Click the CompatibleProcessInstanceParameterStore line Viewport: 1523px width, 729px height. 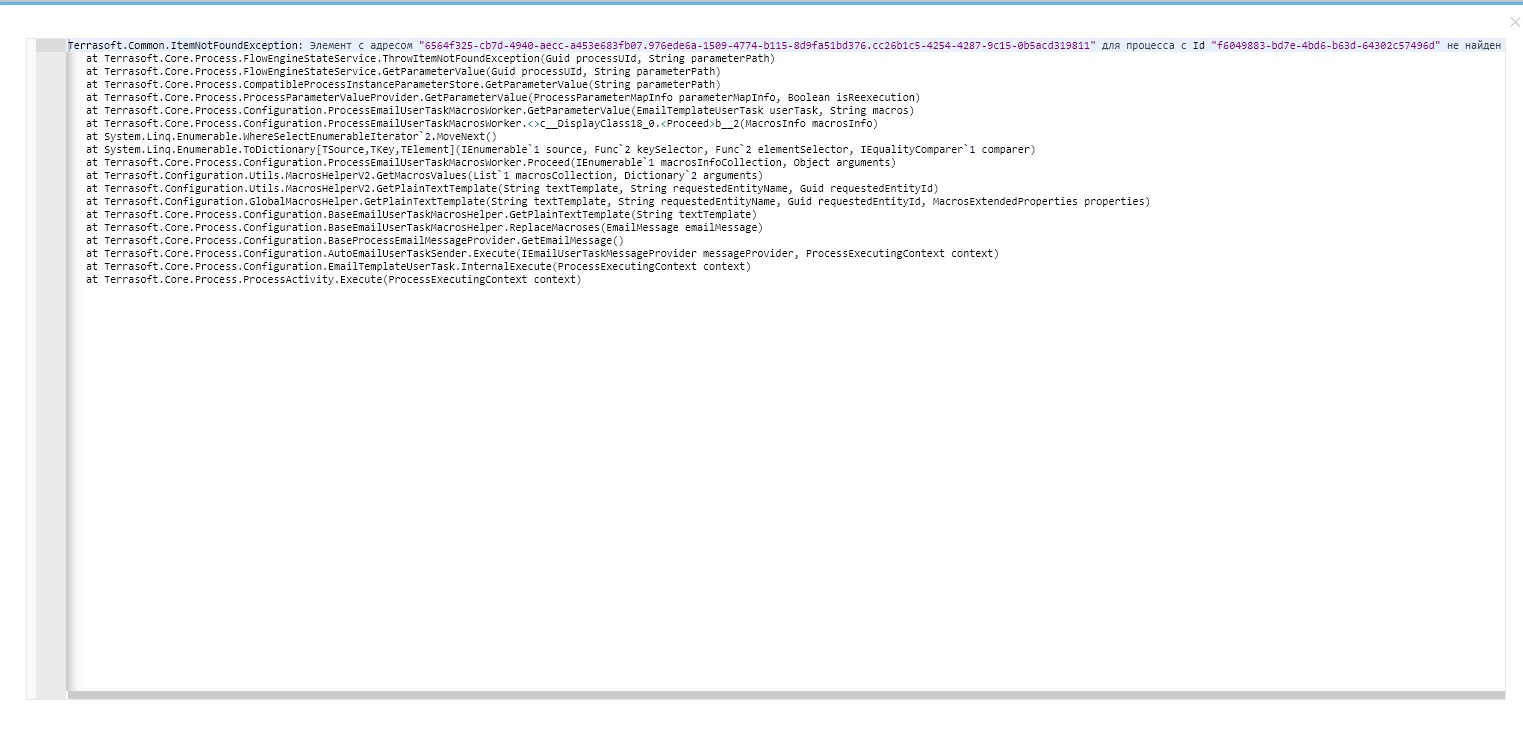403,85
